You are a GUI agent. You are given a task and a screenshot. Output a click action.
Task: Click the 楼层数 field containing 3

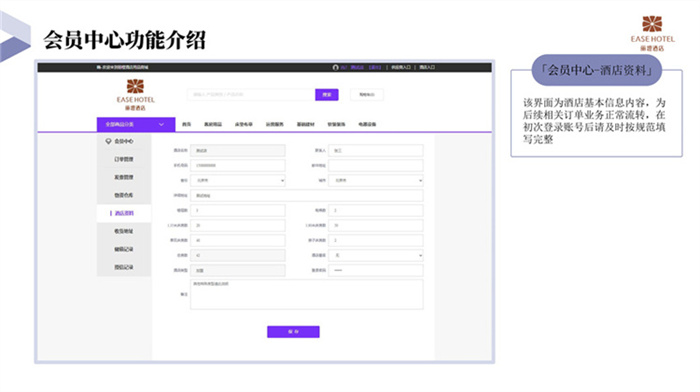click(238, 210)
